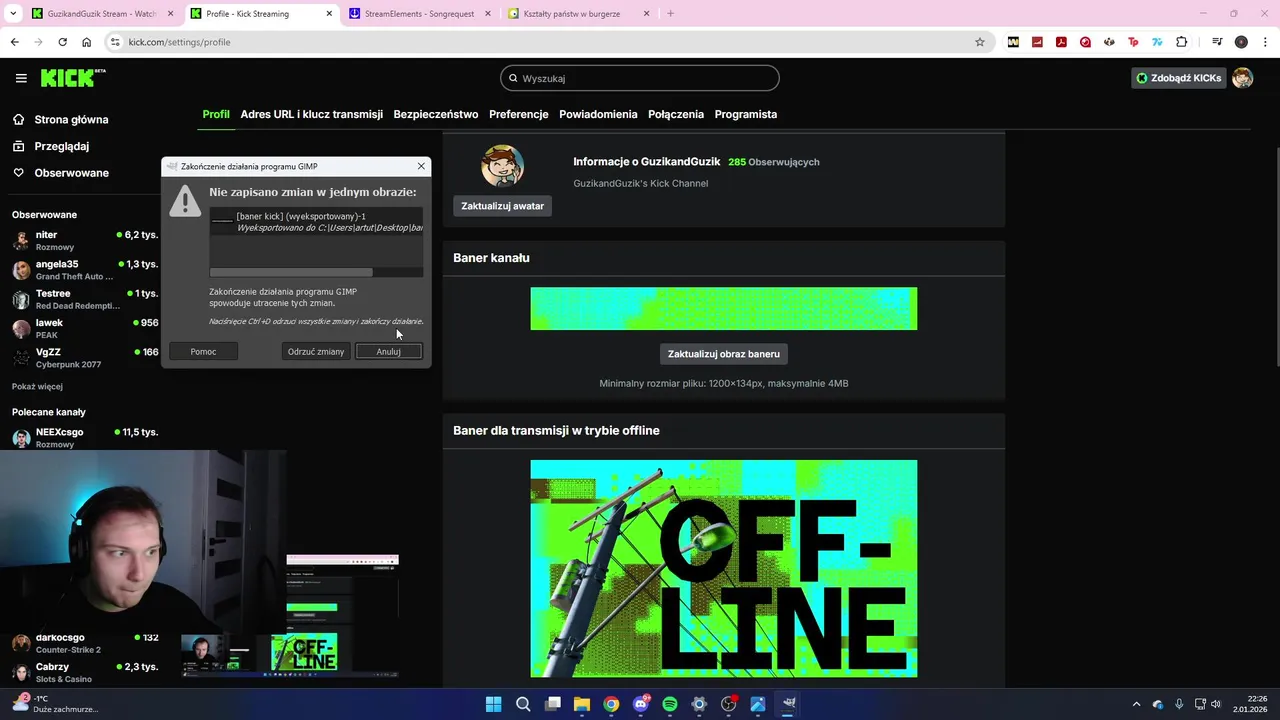
Task: Click the W extension icon in toolbar
Action: (x=1013, y=42)
